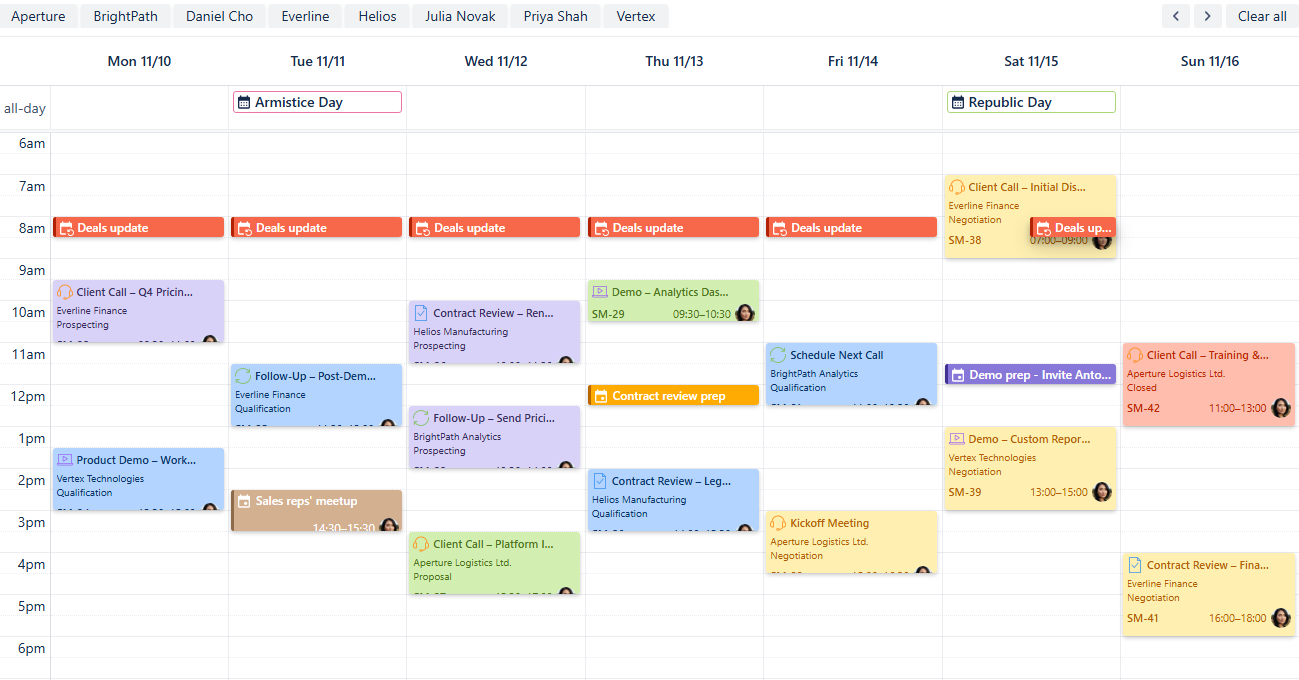This screenshot has height=680, width=1299.
Task: Go to next week with right chevron
Action: (1208, 16)
